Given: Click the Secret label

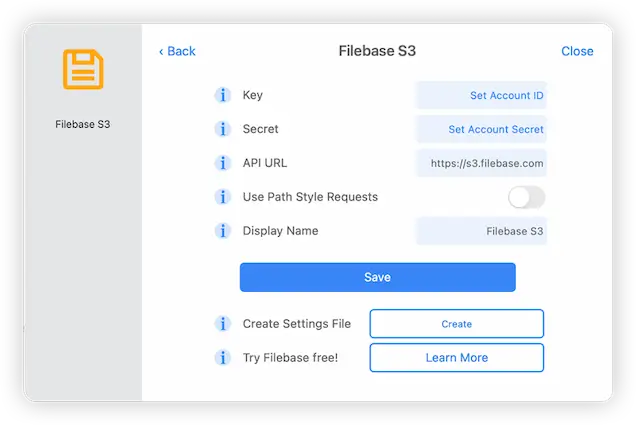Looking at the screenshot, I should tap(260, 129).
